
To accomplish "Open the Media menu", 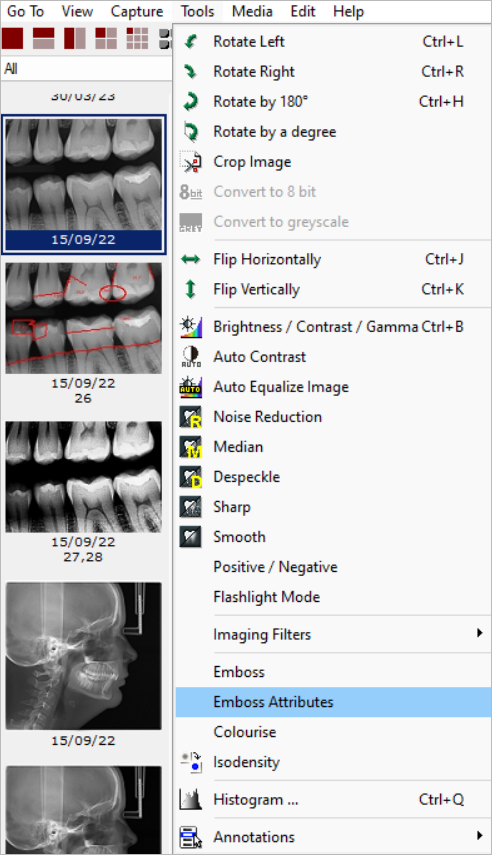I will click(x=252, y=11).
